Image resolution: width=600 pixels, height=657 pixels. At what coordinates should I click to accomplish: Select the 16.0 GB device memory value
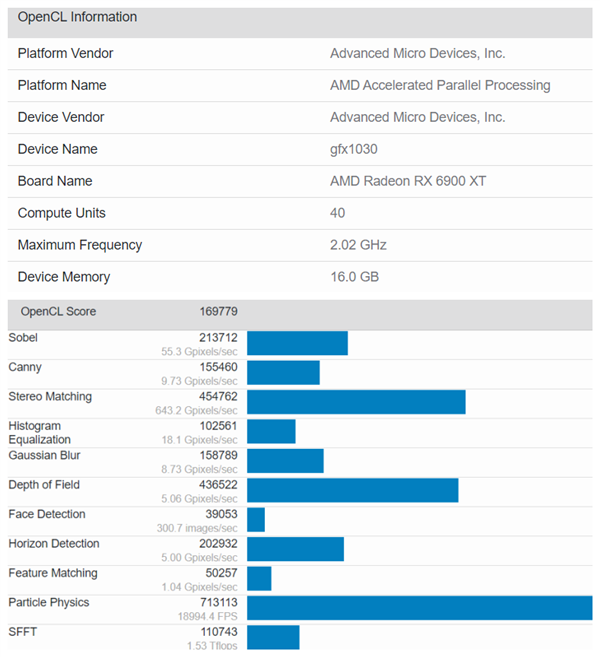pos(354,277)
